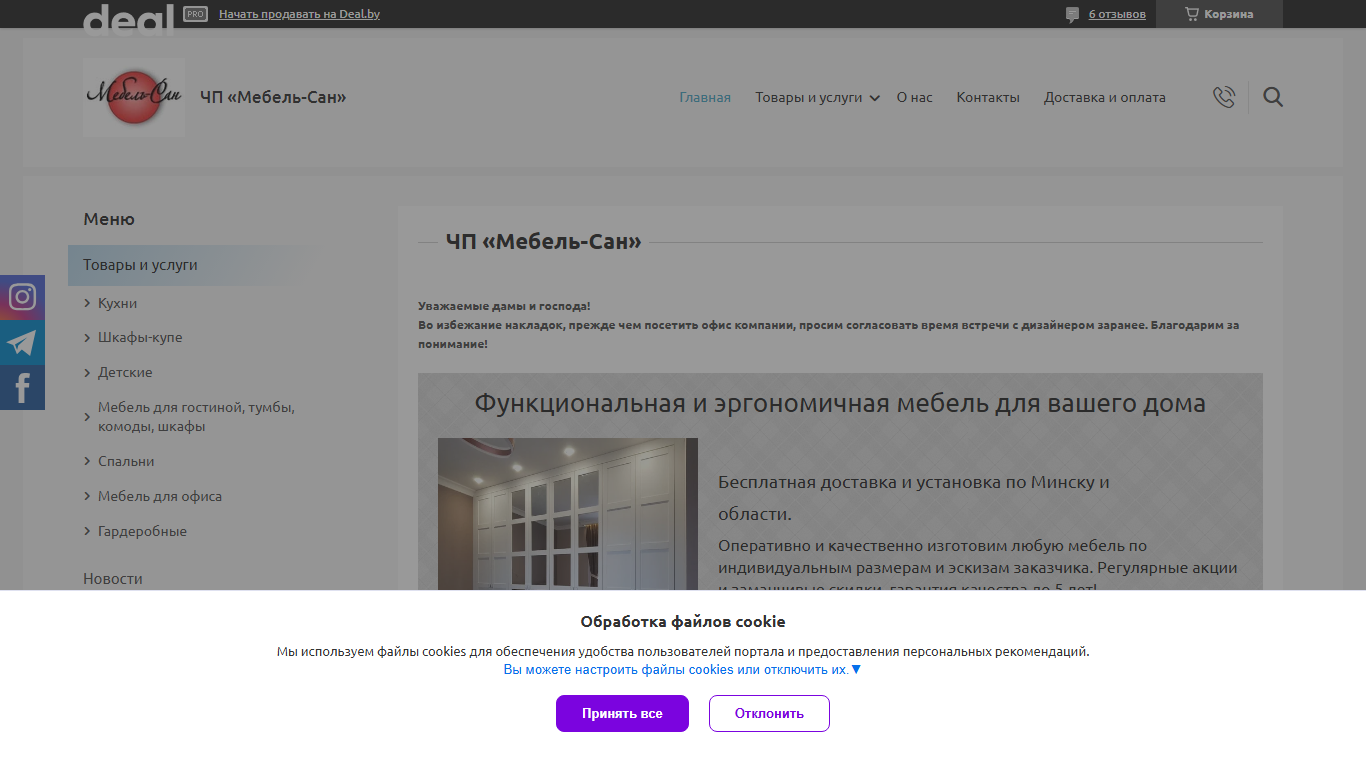Expand the chevron beside Шкафы-купе

pyautogui.click(x=88, y=338)
